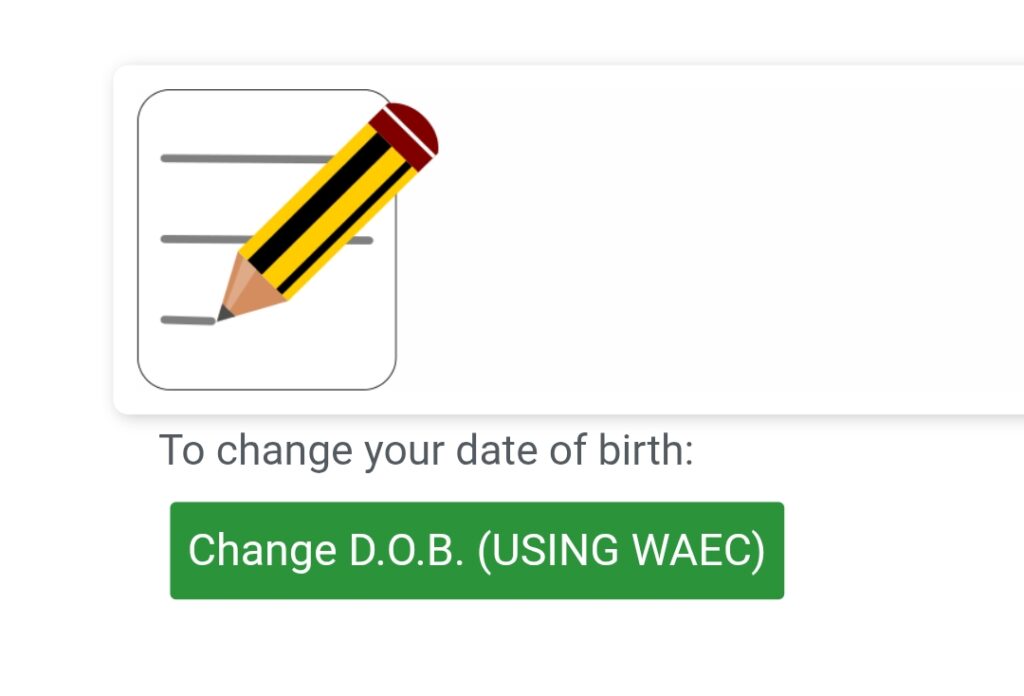Click the short bottom gray line on notepad
The image size is (1024, 696).
point(187,320)
